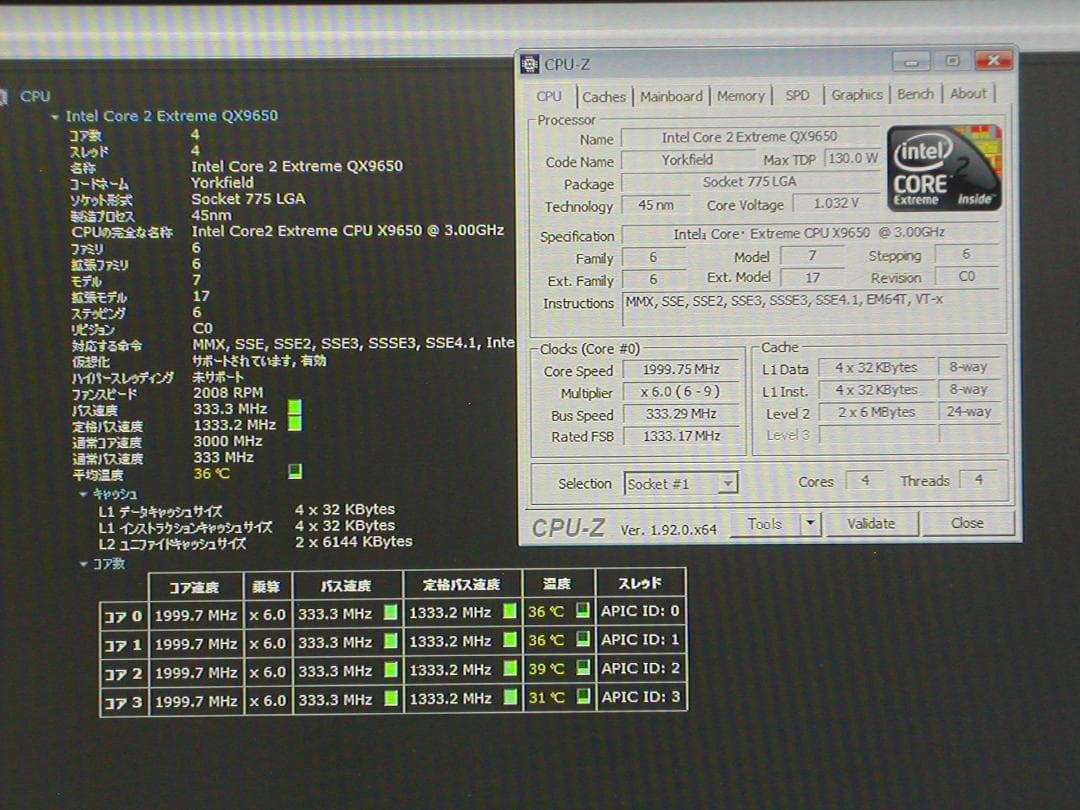Click the Intel Core 2 Extreme logo image
Image resolution: width=1080 pixels, height=810 pixels.
click(x=944, y=166)
